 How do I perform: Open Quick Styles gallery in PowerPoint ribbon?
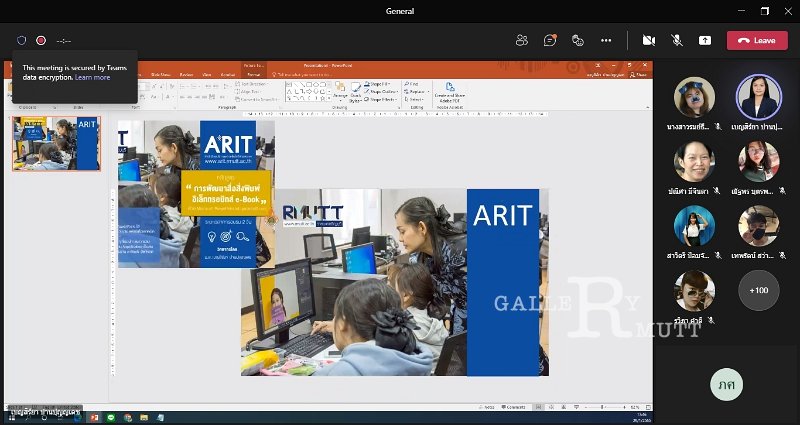click(356, 92)
